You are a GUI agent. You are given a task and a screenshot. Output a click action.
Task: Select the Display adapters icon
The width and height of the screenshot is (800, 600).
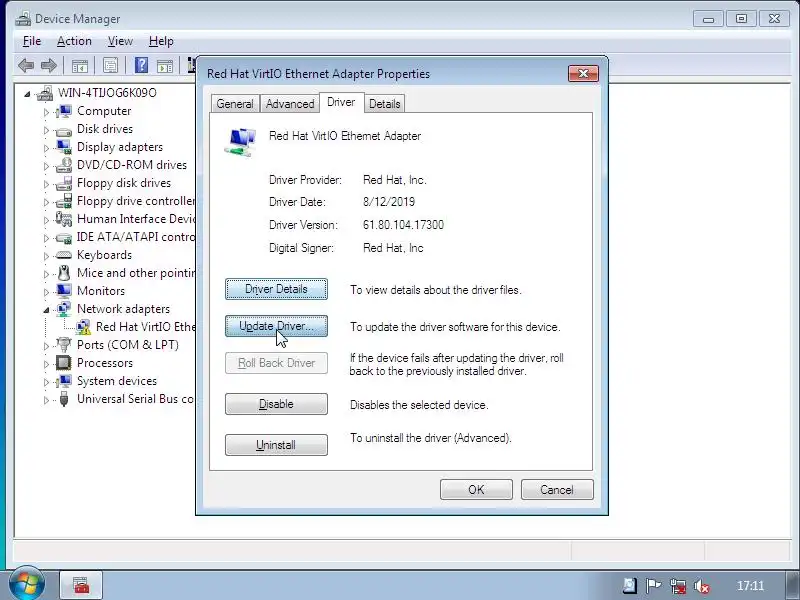(64, 147)
